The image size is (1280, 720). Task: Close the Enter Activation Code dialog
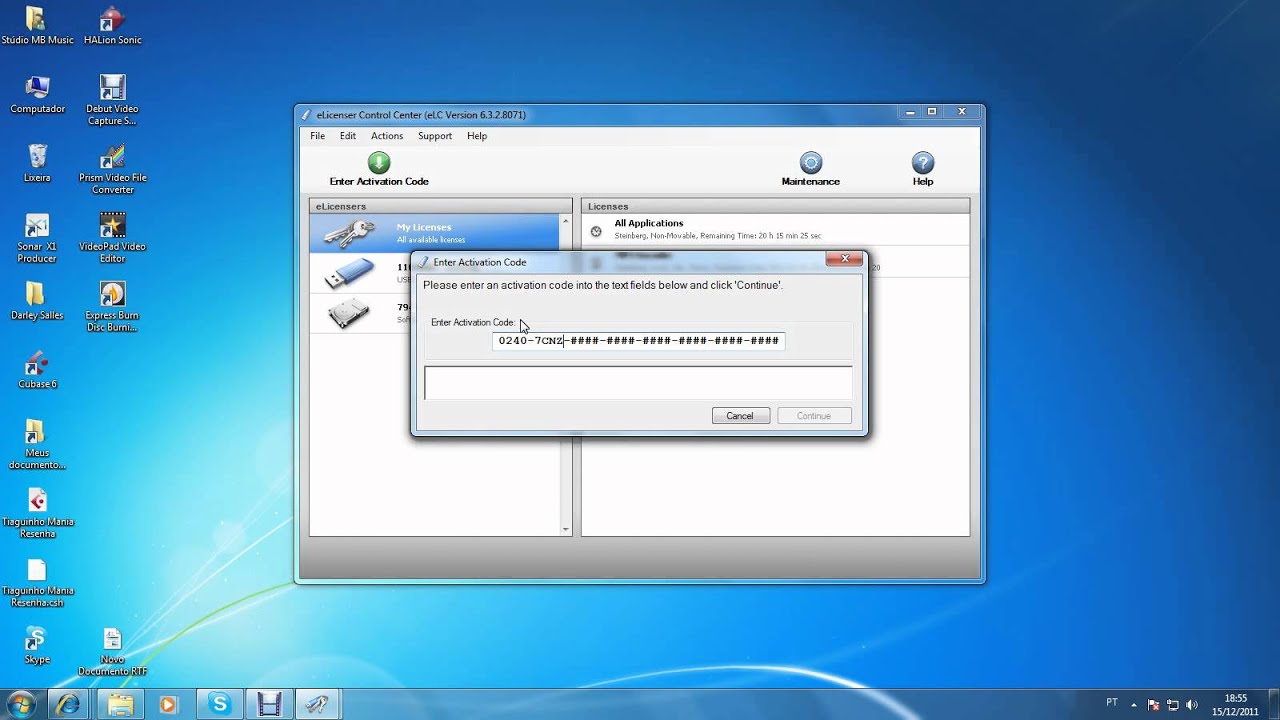pos(845,259)
